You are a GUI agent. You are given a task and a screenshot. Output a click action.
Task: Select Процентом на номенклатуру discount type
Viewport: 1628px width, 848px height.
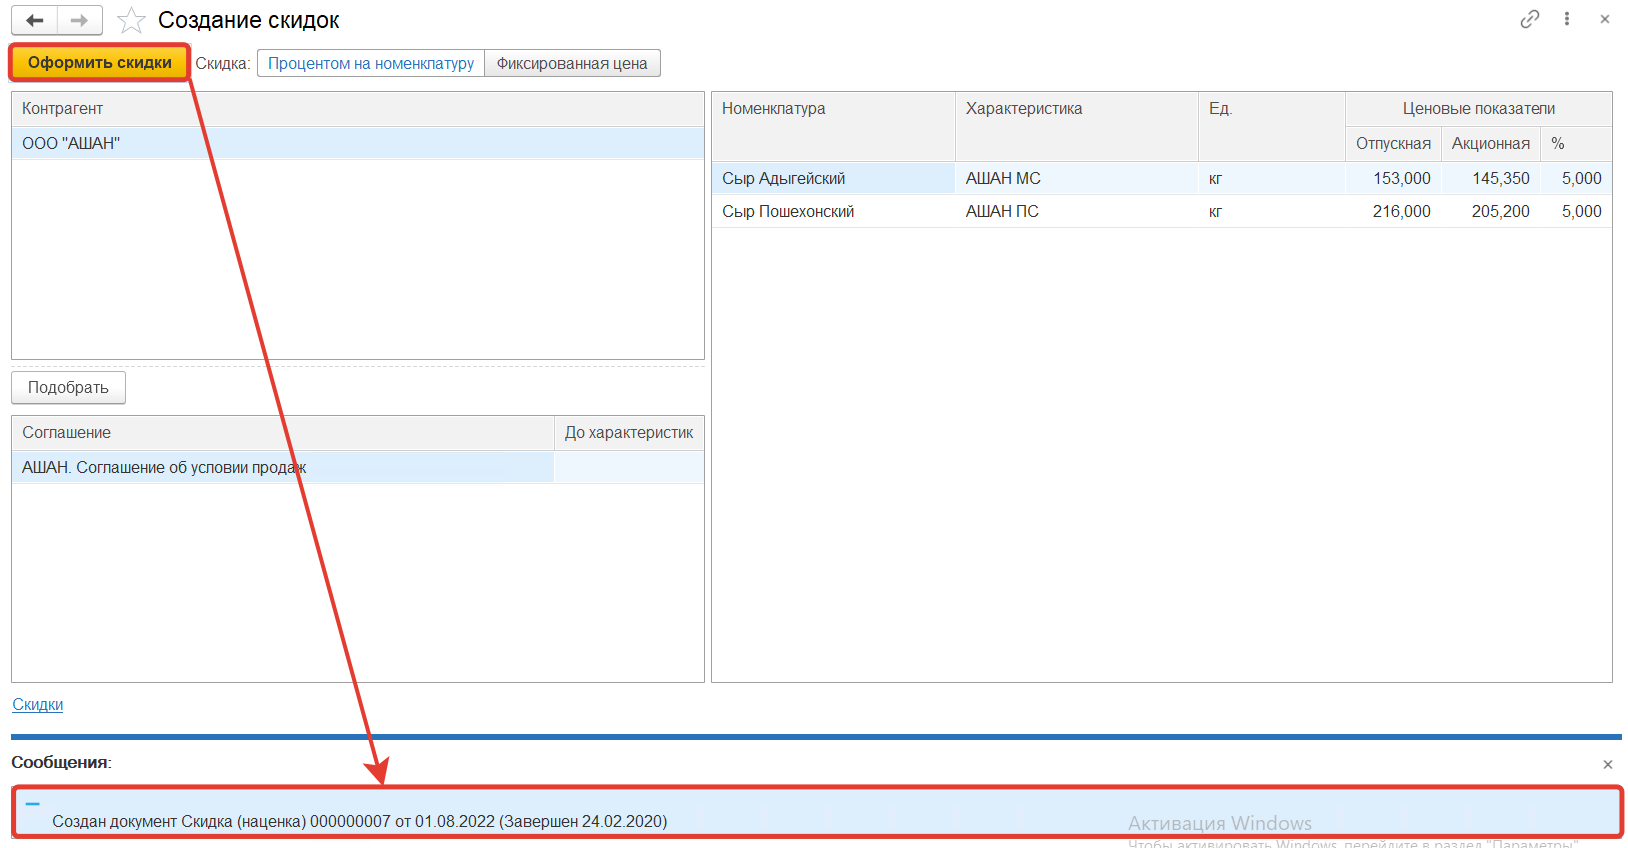tap(371, 63)
